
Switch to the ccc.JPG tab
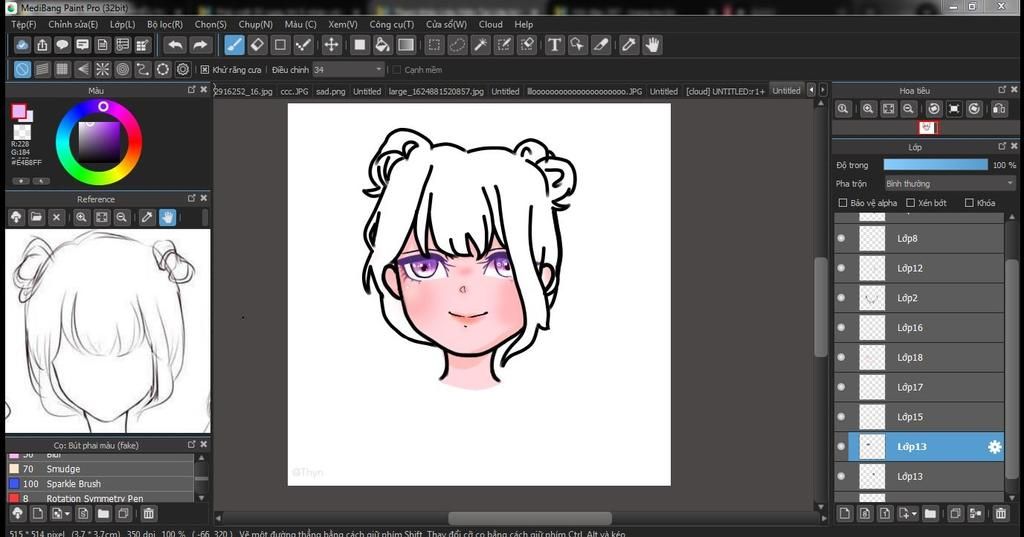294,91
